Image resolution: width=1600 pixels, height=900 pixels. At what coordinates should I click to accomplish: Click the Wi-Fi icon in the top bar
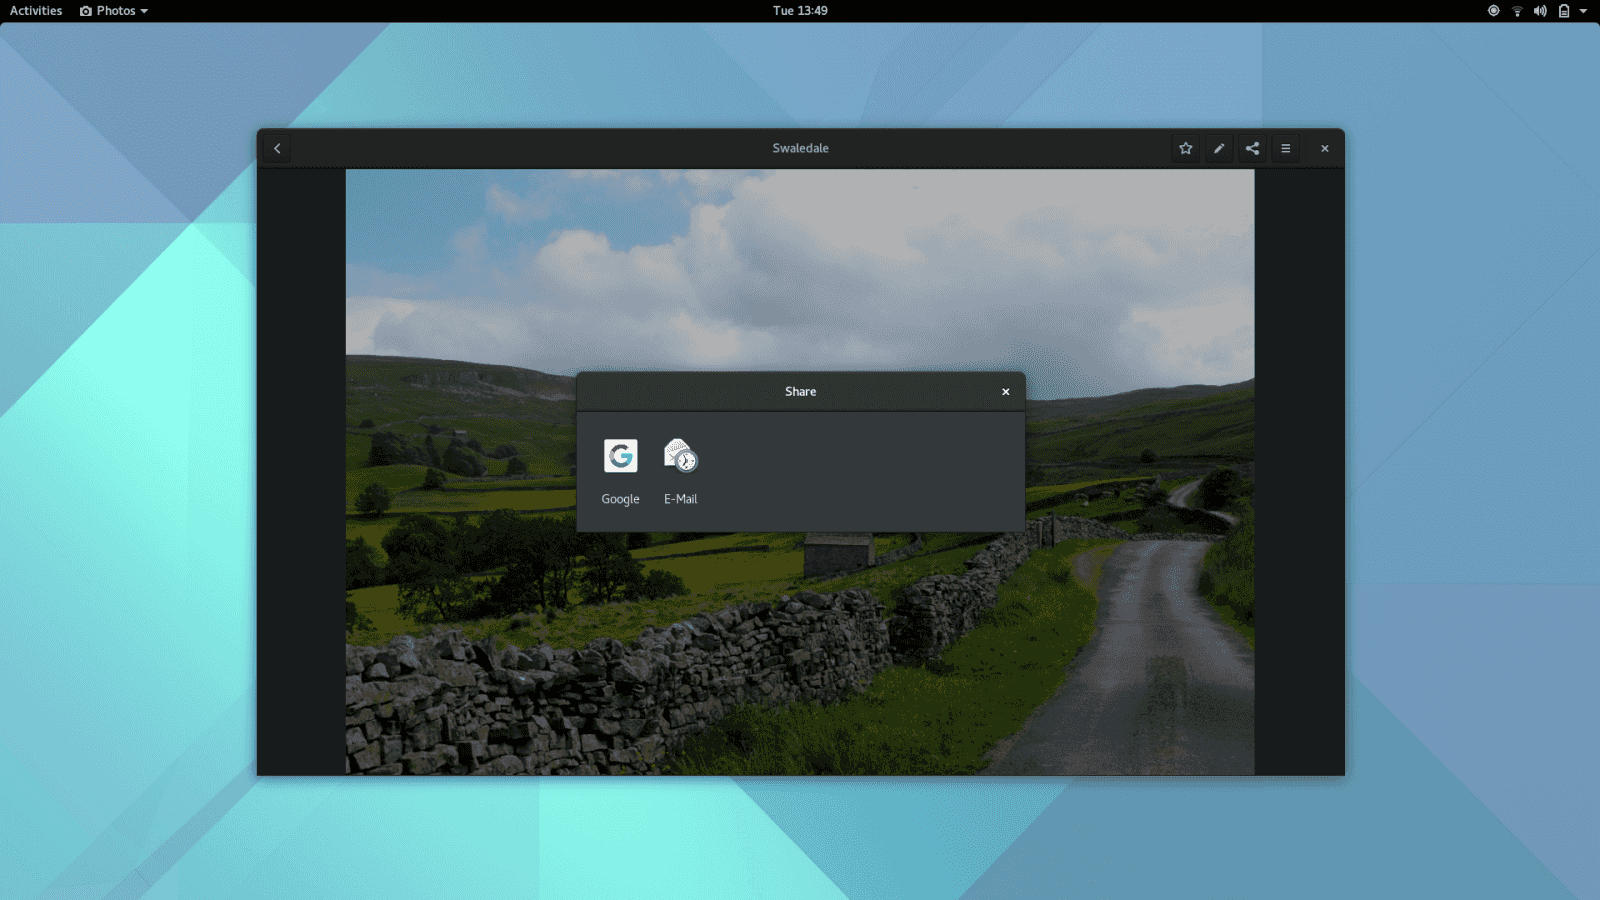coord(1516,11)
